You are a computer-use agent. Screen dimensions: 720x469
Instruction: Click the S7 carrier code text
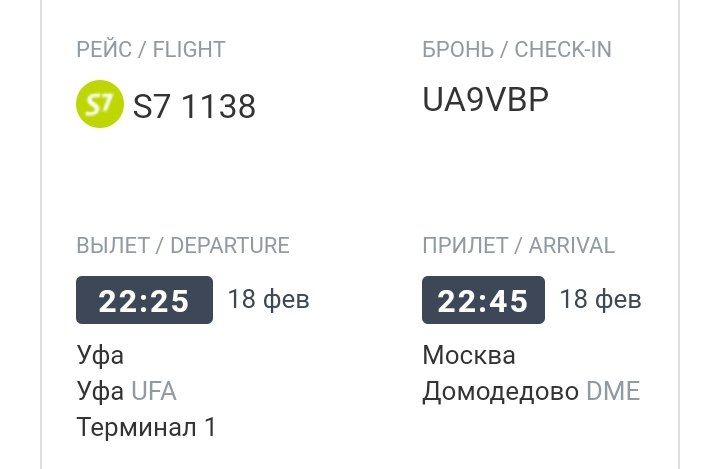tap(152, 106)
